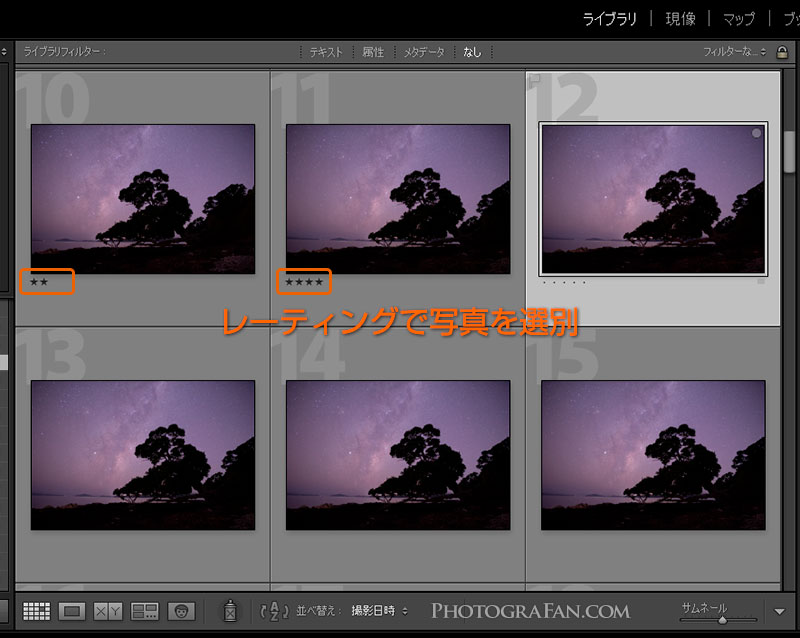Select photo thumbnail number 11
Screen dimensions: 800x638
(398, 199)
